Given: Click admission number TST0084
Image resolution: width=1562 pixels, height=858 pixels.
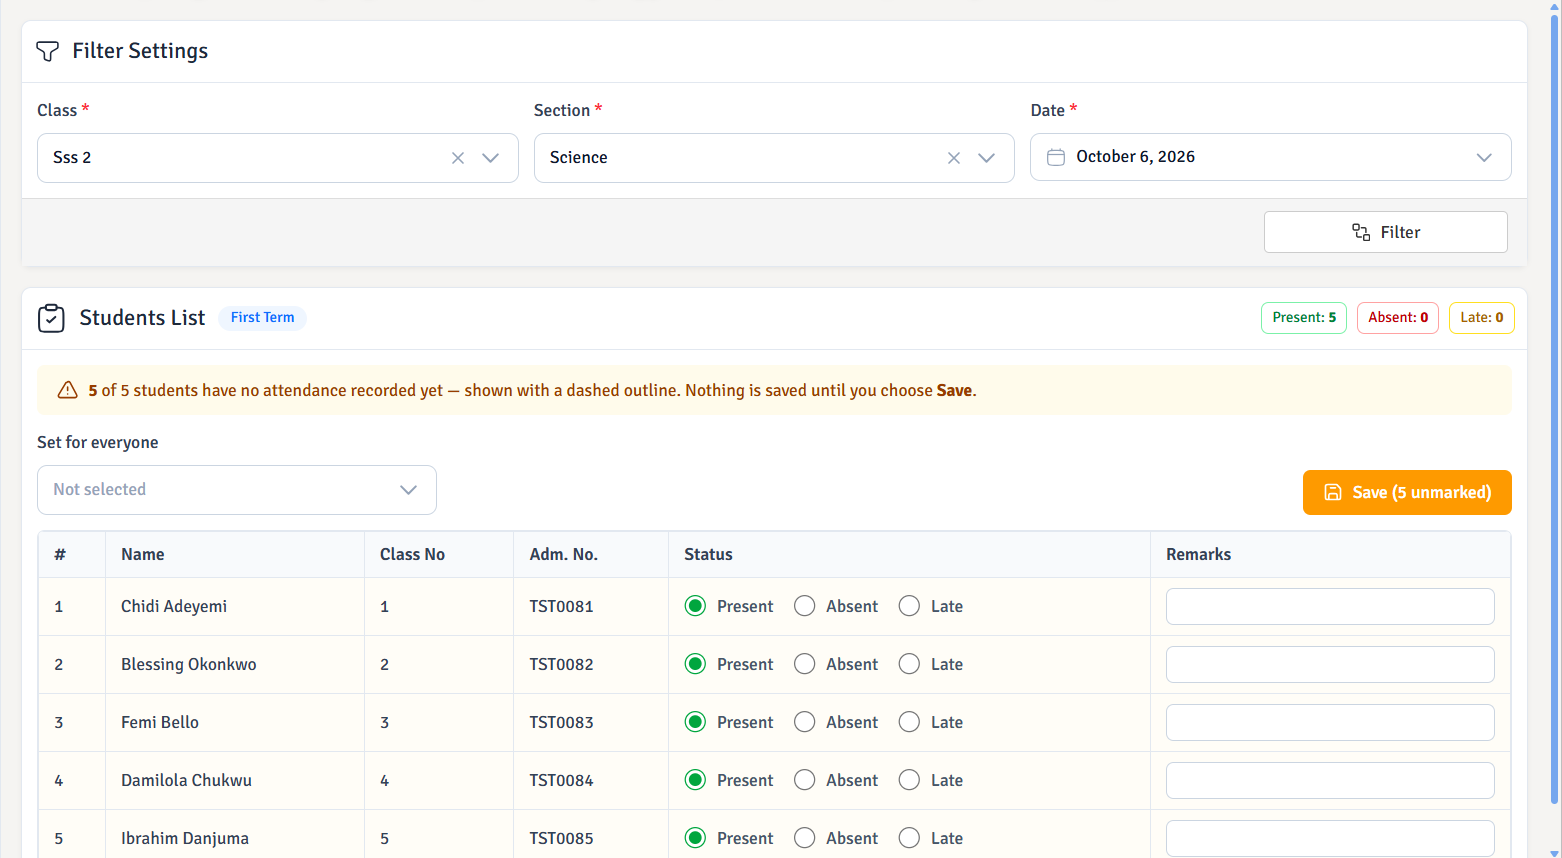Looking at the screenshot, I should (x=561, y=780).
